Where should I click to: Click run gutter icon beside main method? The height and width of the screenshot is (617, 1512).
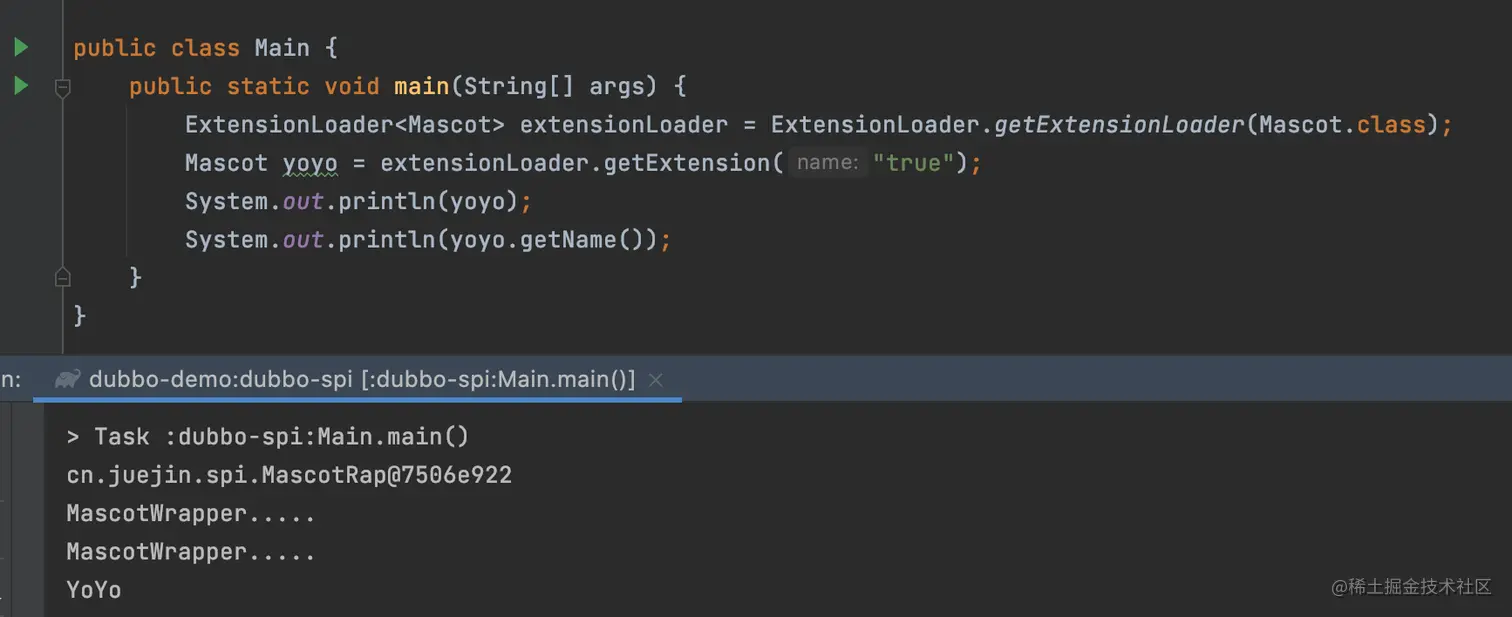21,86
